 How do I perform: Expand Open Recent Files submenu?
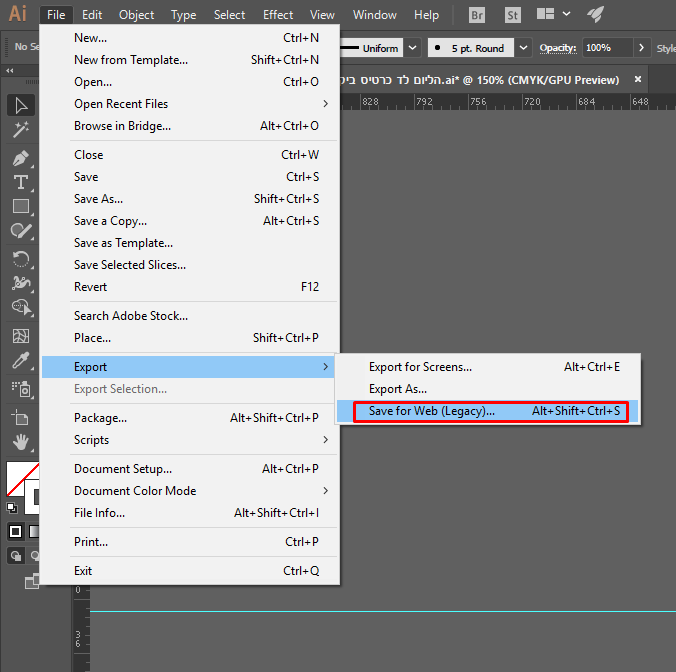pos(189,103)
